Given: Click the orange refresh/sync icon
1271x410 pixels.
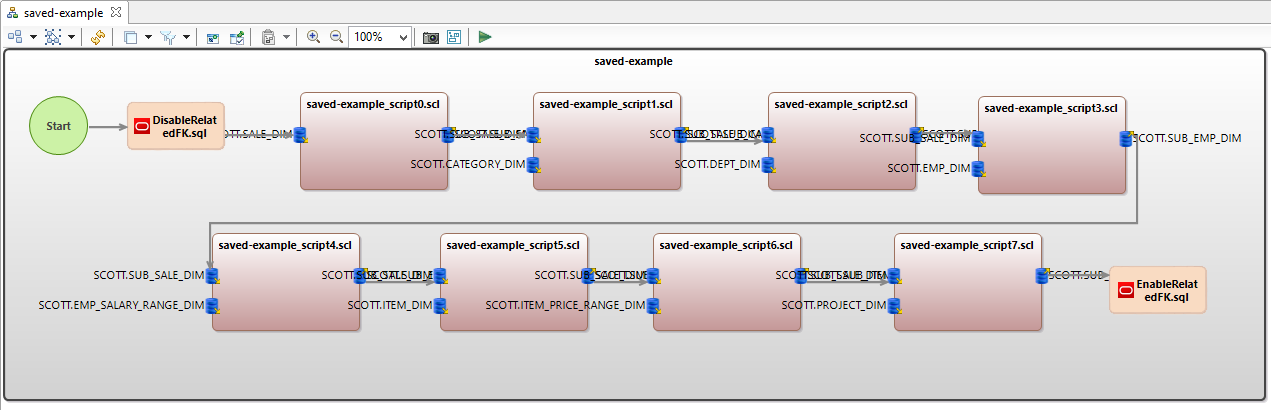Looking at the screenshot, I should tap(97, 37).
